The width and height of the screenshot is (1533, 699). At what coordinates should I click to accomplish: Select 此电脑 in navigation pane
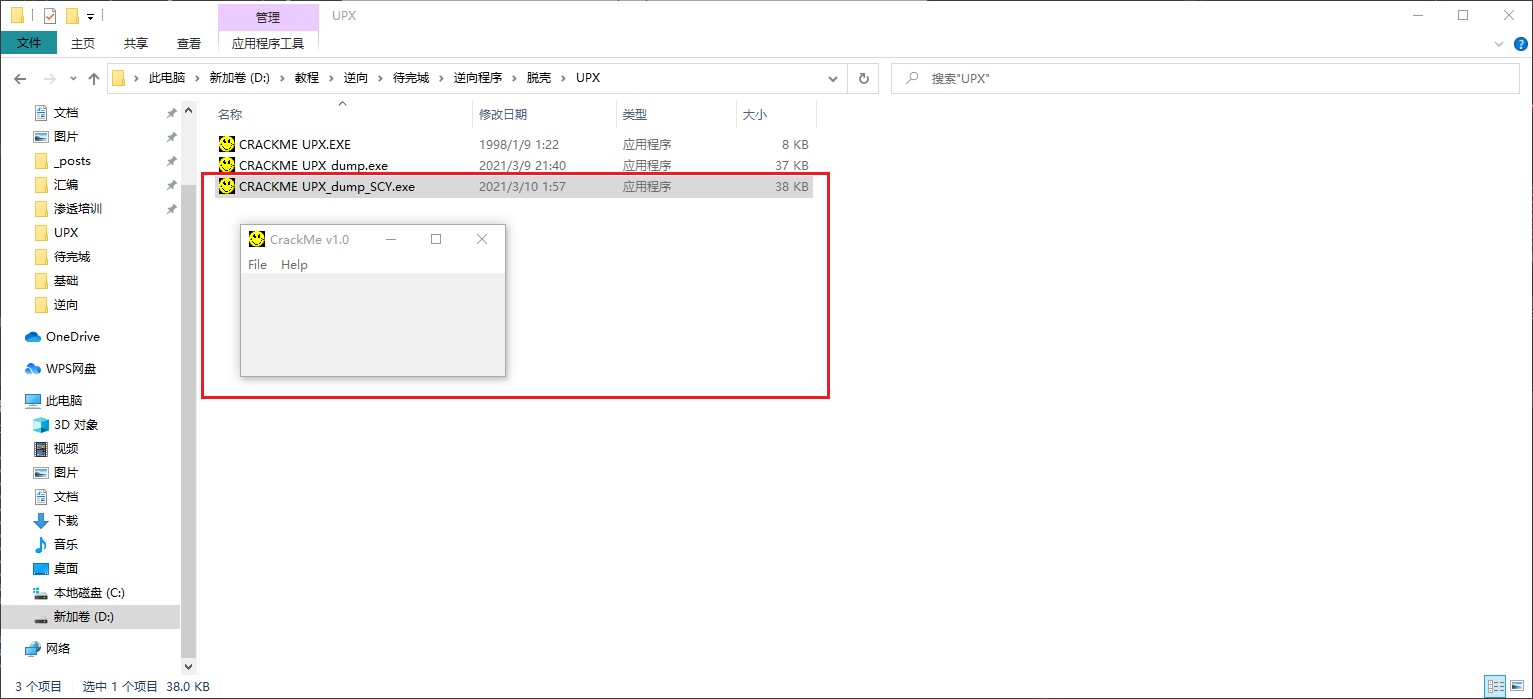pyautogui.click(x=64, y=401)
